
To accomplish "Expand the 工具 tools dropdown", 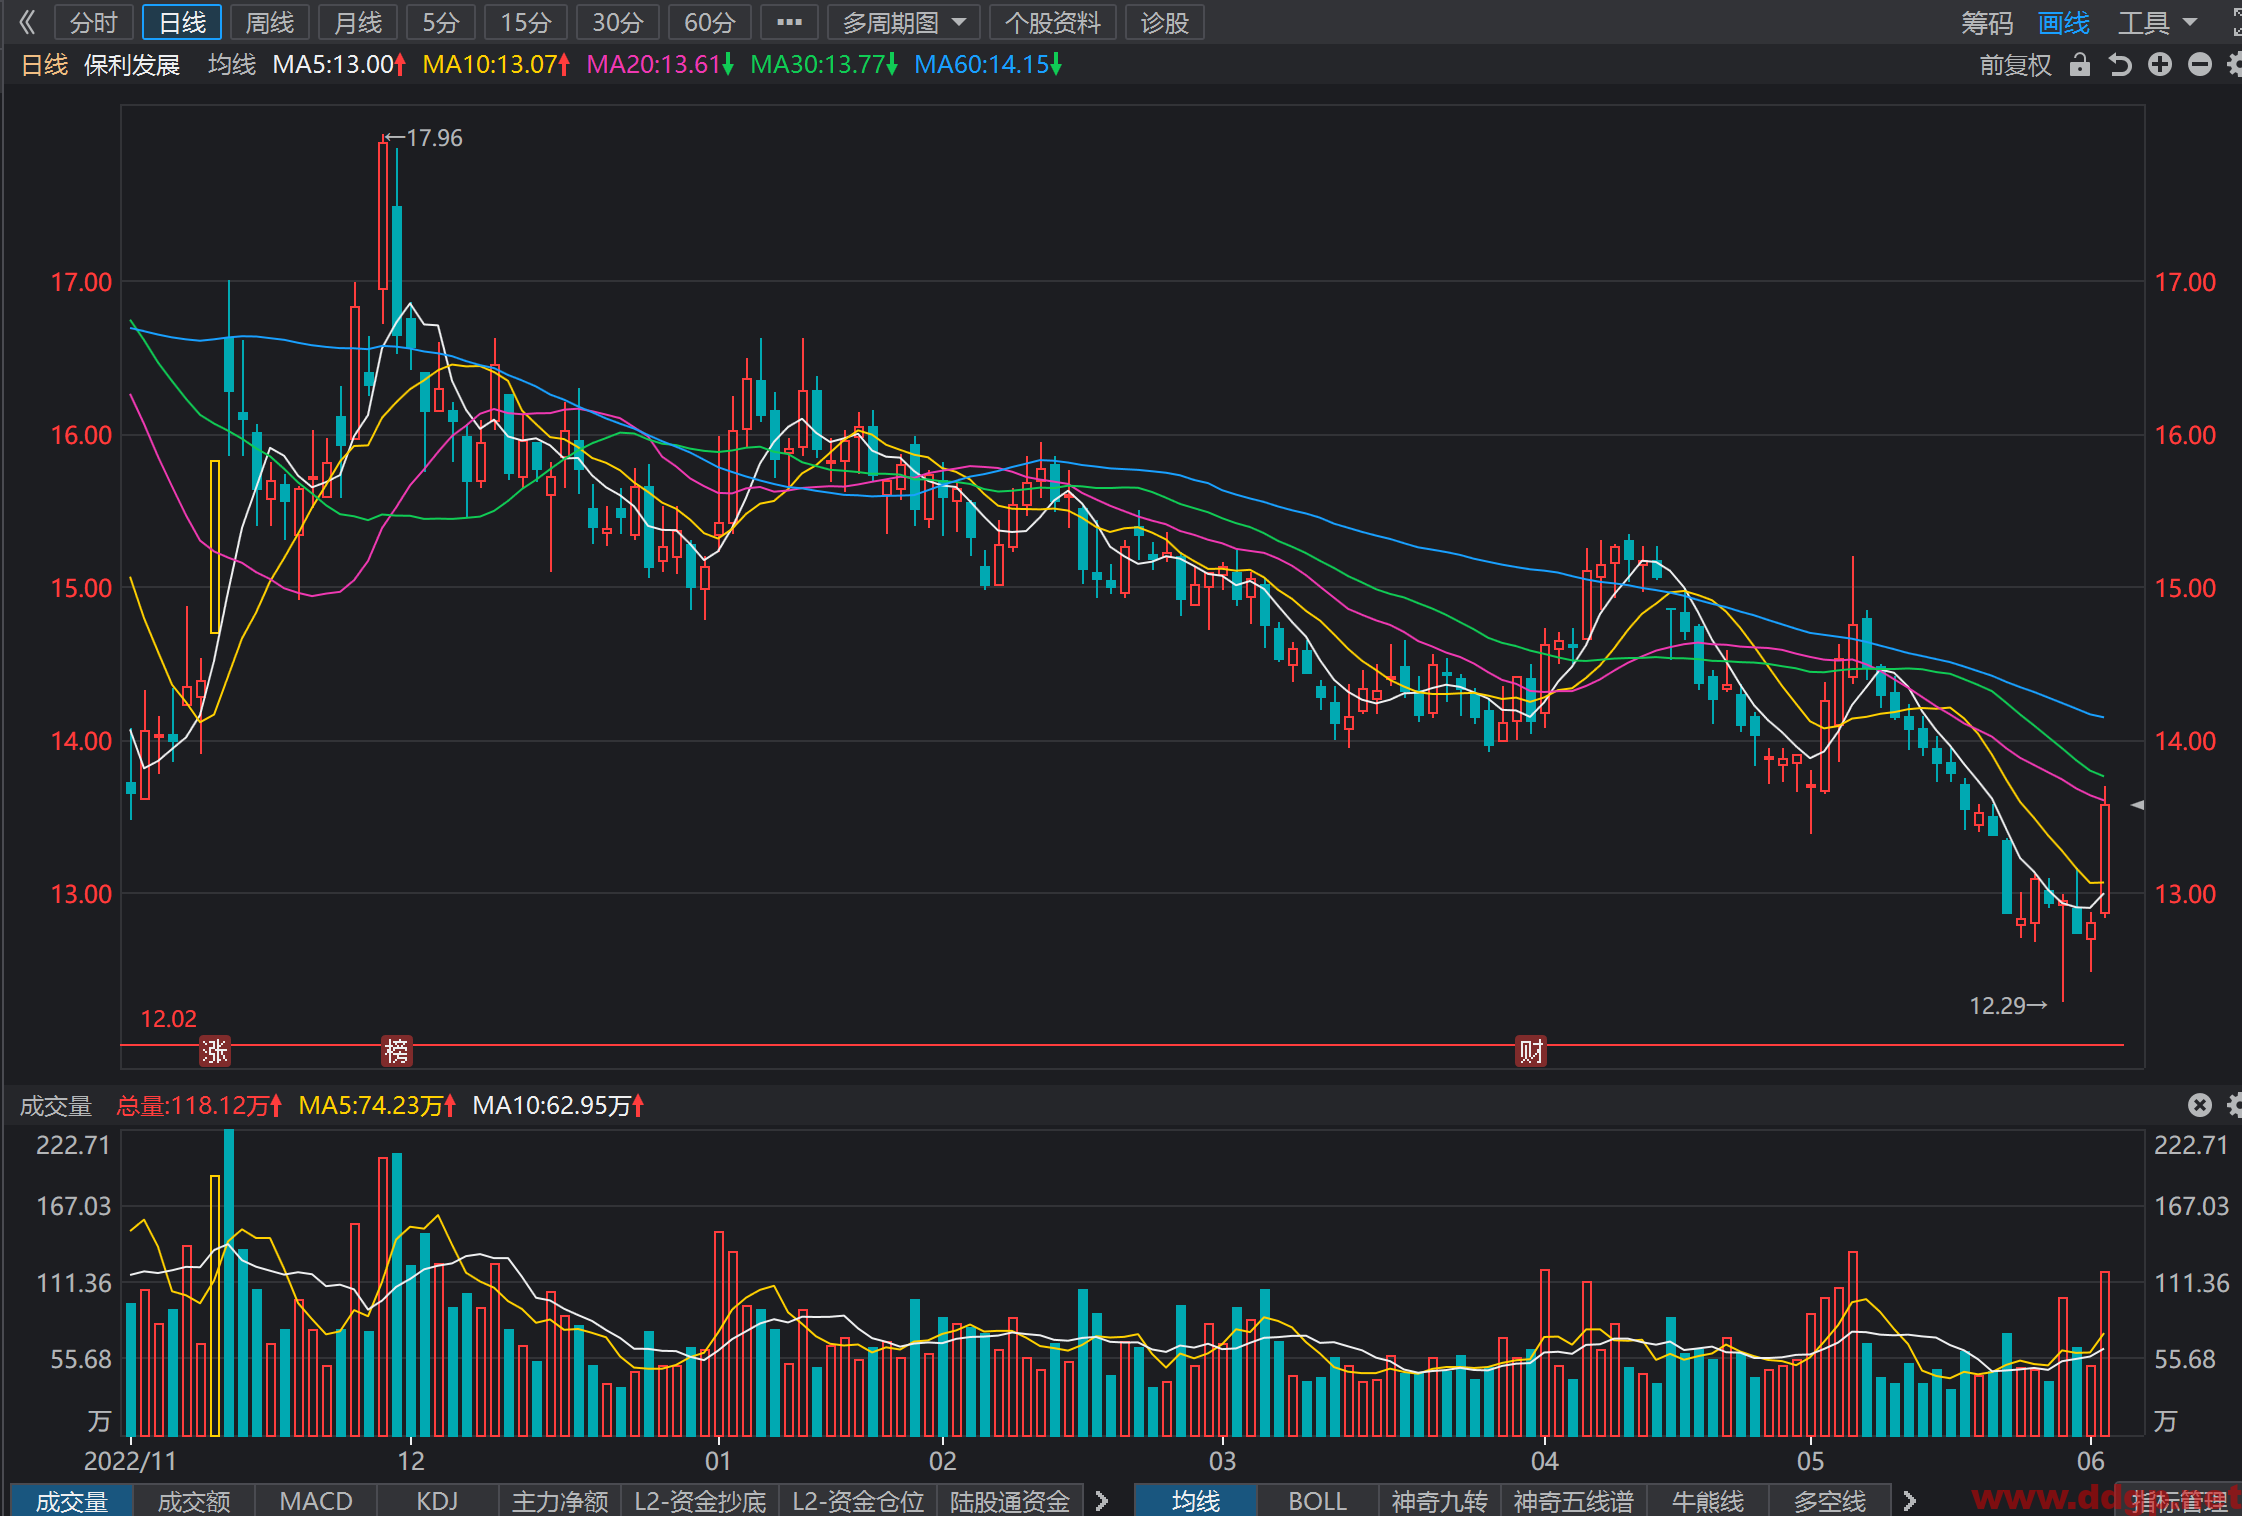I will pos(2157,22).
